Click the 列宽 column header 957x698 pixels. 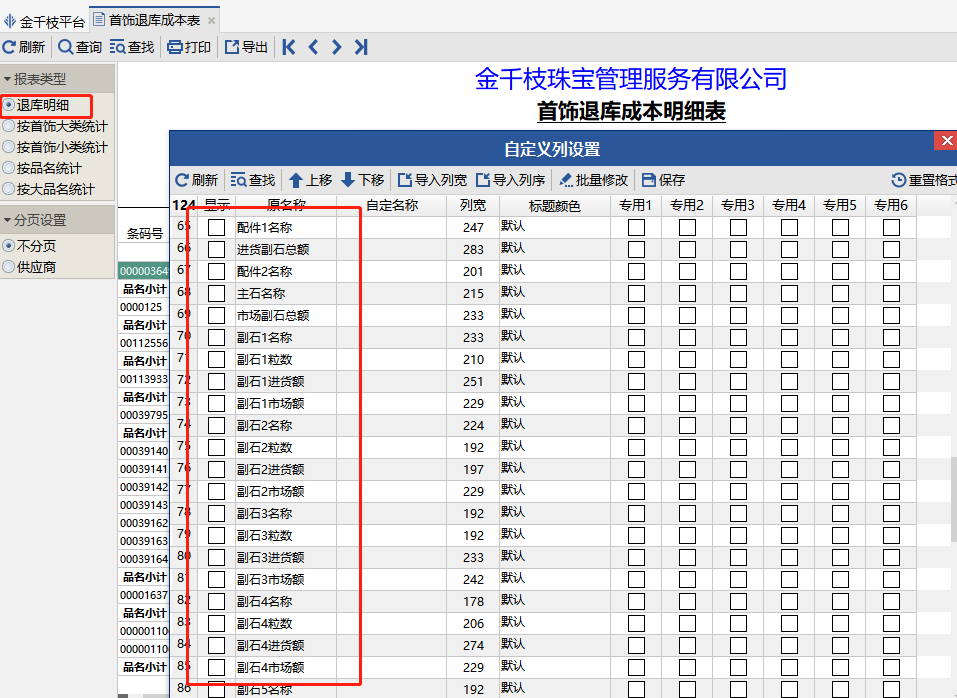473,206
